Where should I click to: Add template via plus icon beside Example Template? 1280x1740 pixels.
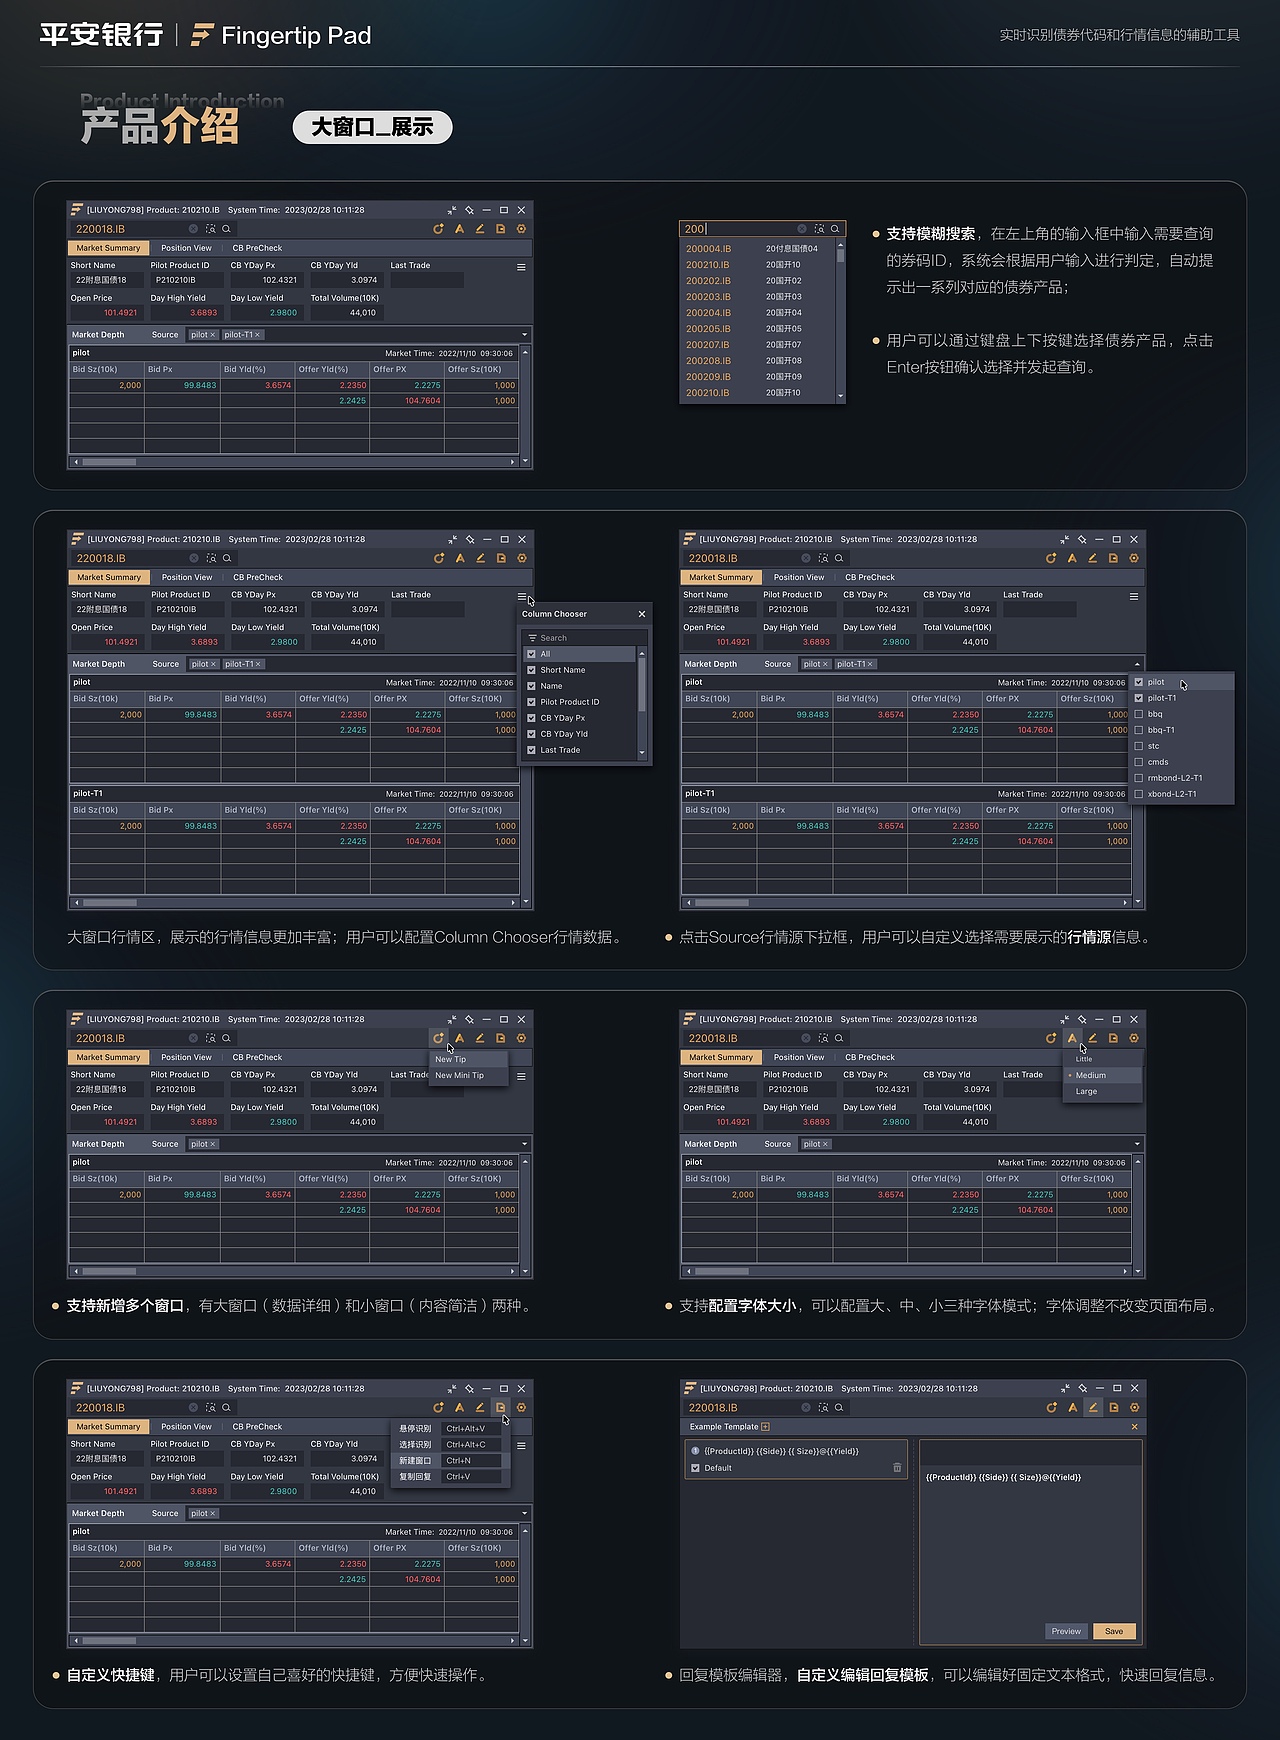[x=766, y=1427]
